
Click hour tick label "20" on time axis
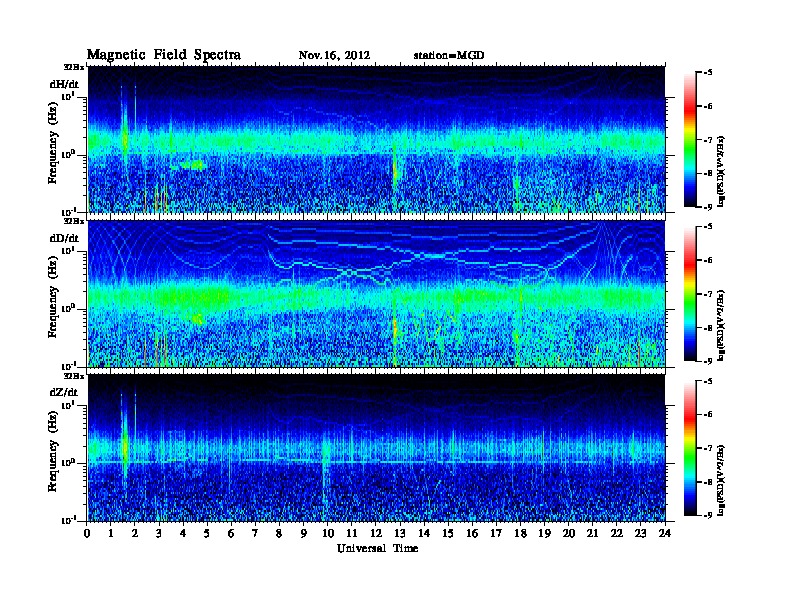point(569,533)
